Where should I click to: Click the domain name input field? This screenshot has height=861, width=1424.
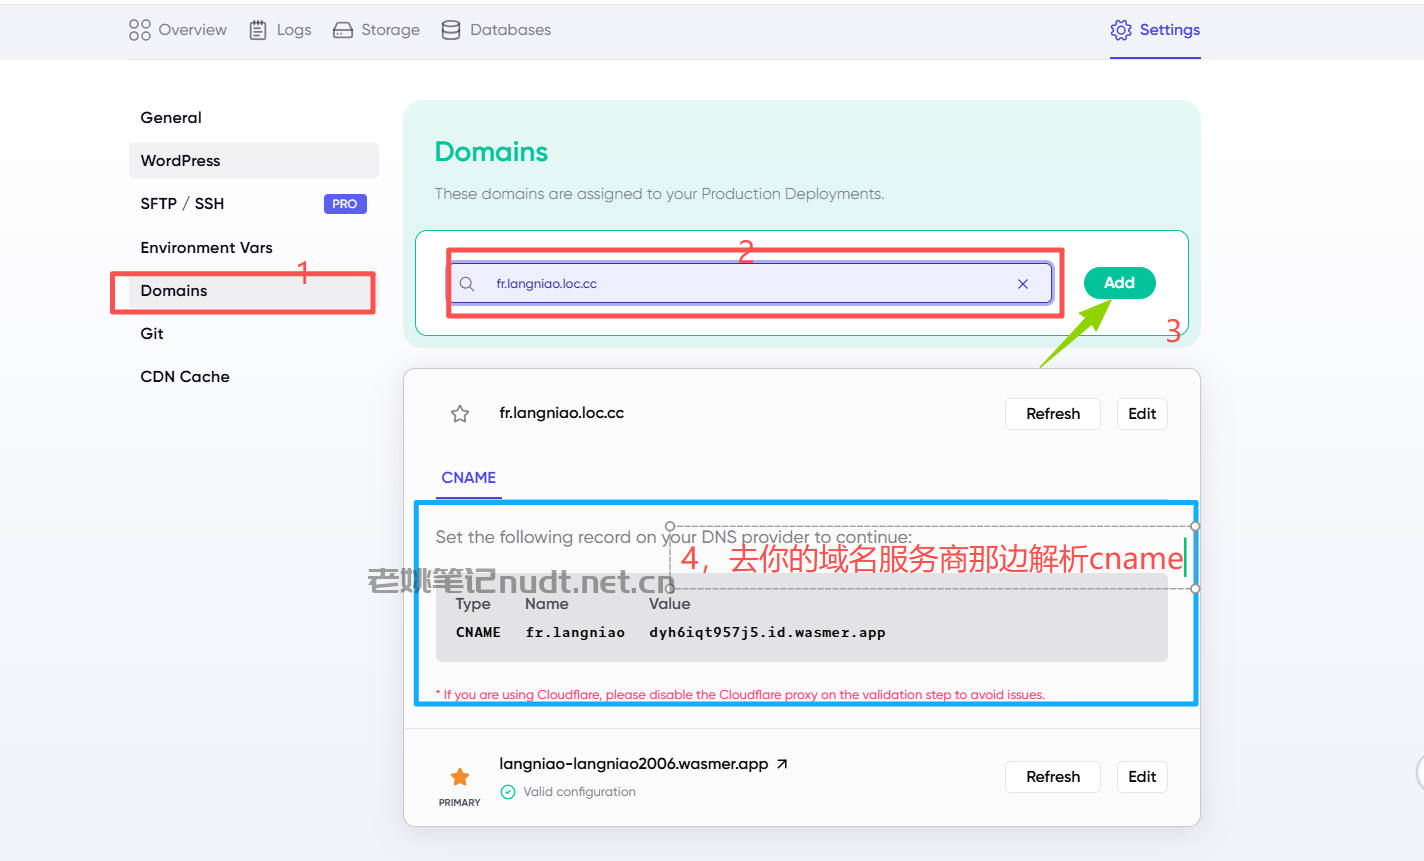750,284
